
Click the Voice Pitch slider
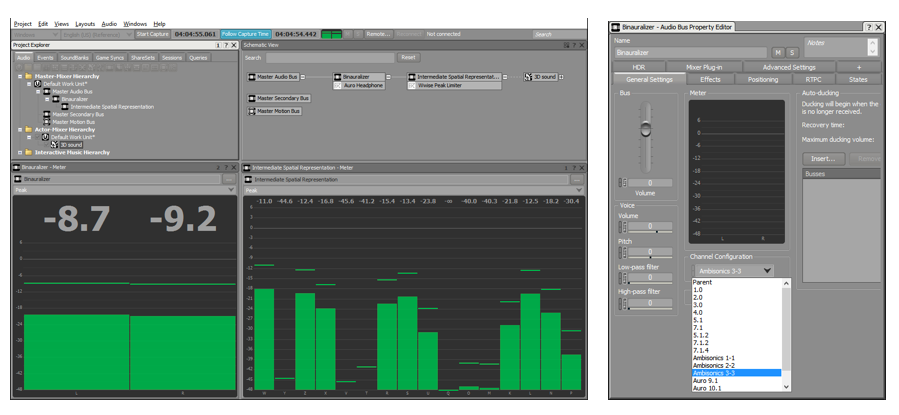[650, 257]
